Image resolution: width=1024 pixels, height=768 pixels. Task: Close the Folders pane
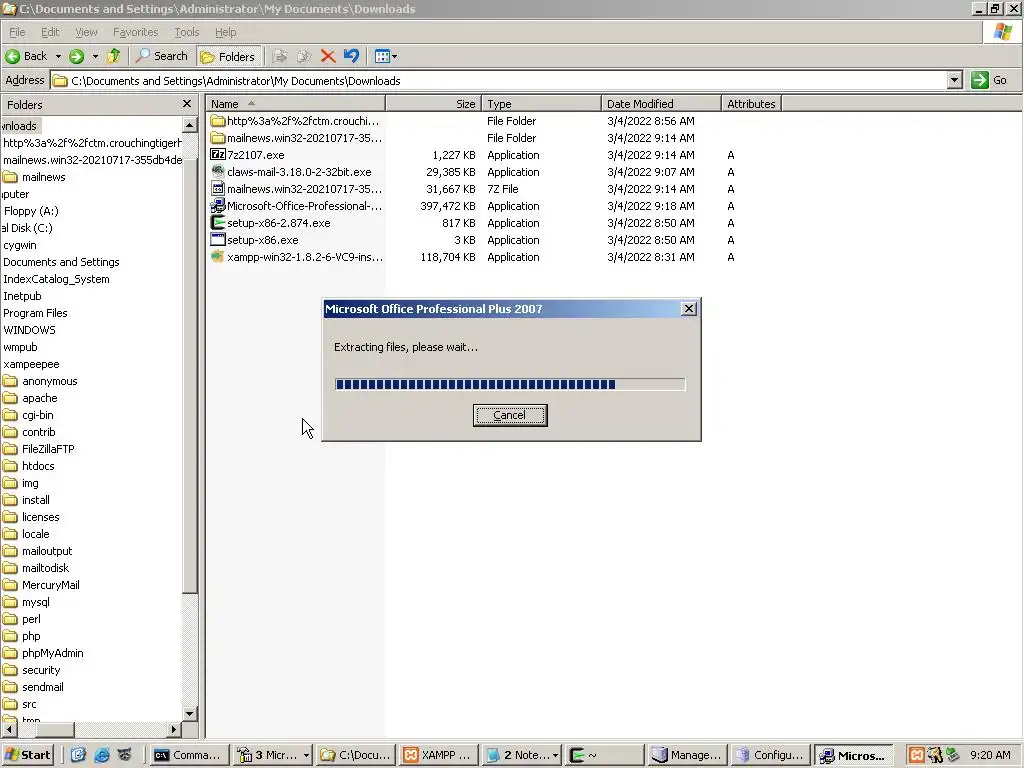point(187,104)
